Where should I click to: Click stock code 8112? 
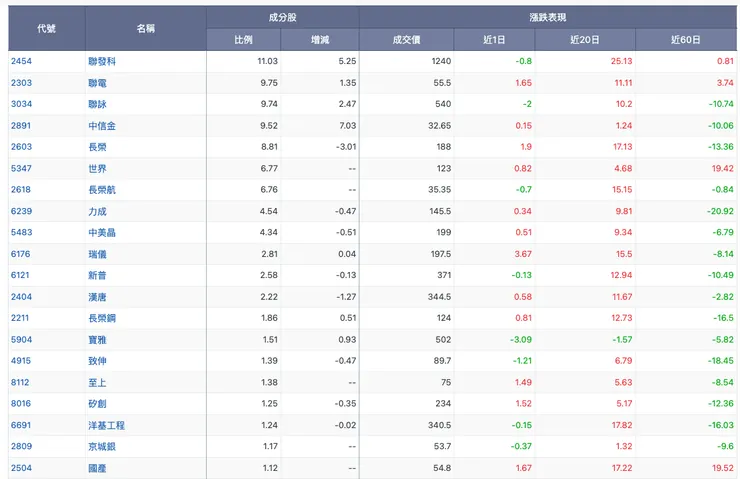[20, 382]
